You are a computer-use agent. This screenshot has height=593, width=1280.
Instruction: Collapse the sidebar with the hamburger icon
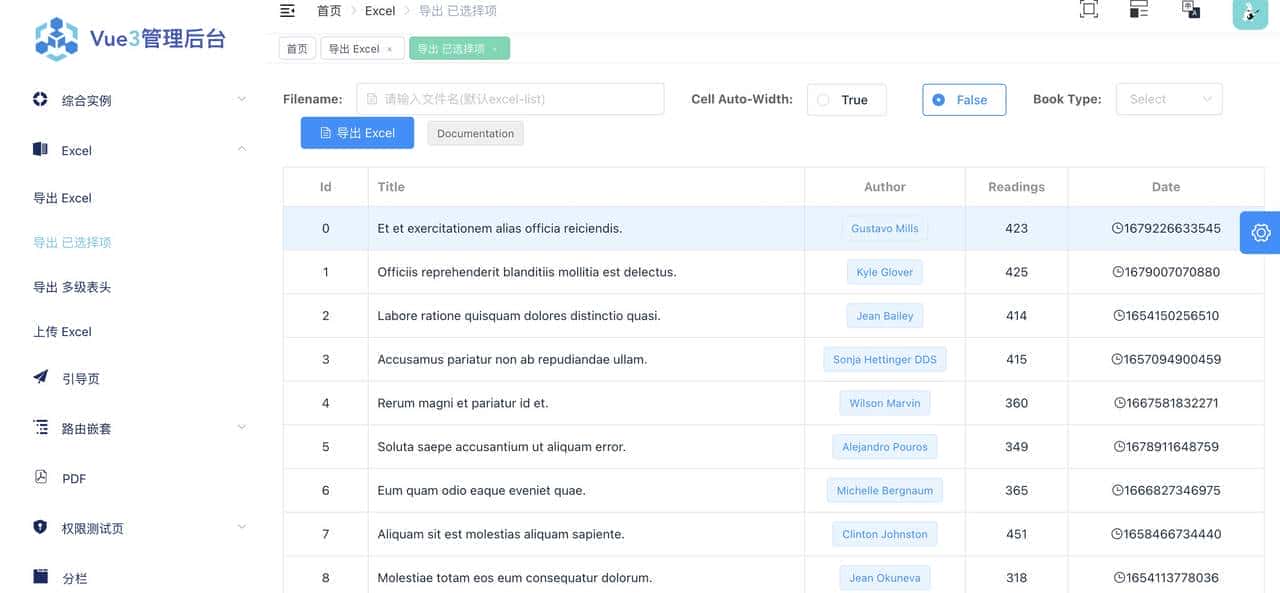288,11
